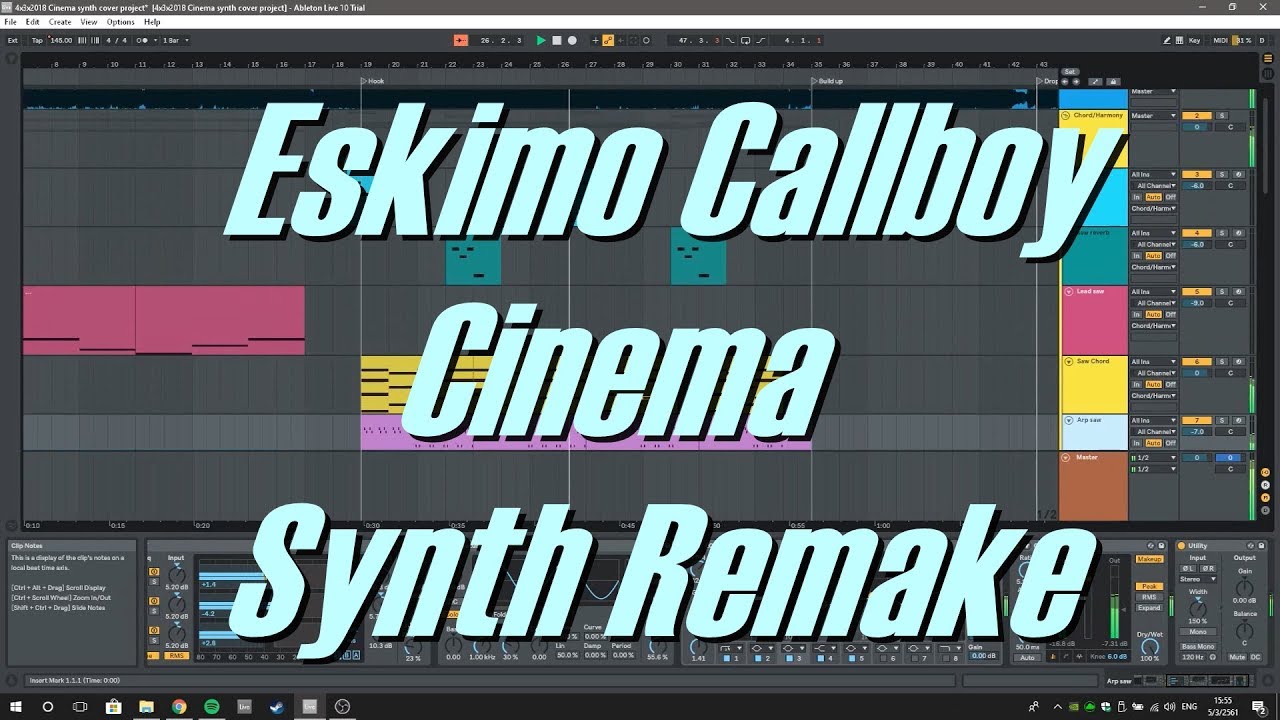Open Saw Chord All Channels dropdown
The image size is (1280, 720).
pyautogui.click(x=1154, y=373)
